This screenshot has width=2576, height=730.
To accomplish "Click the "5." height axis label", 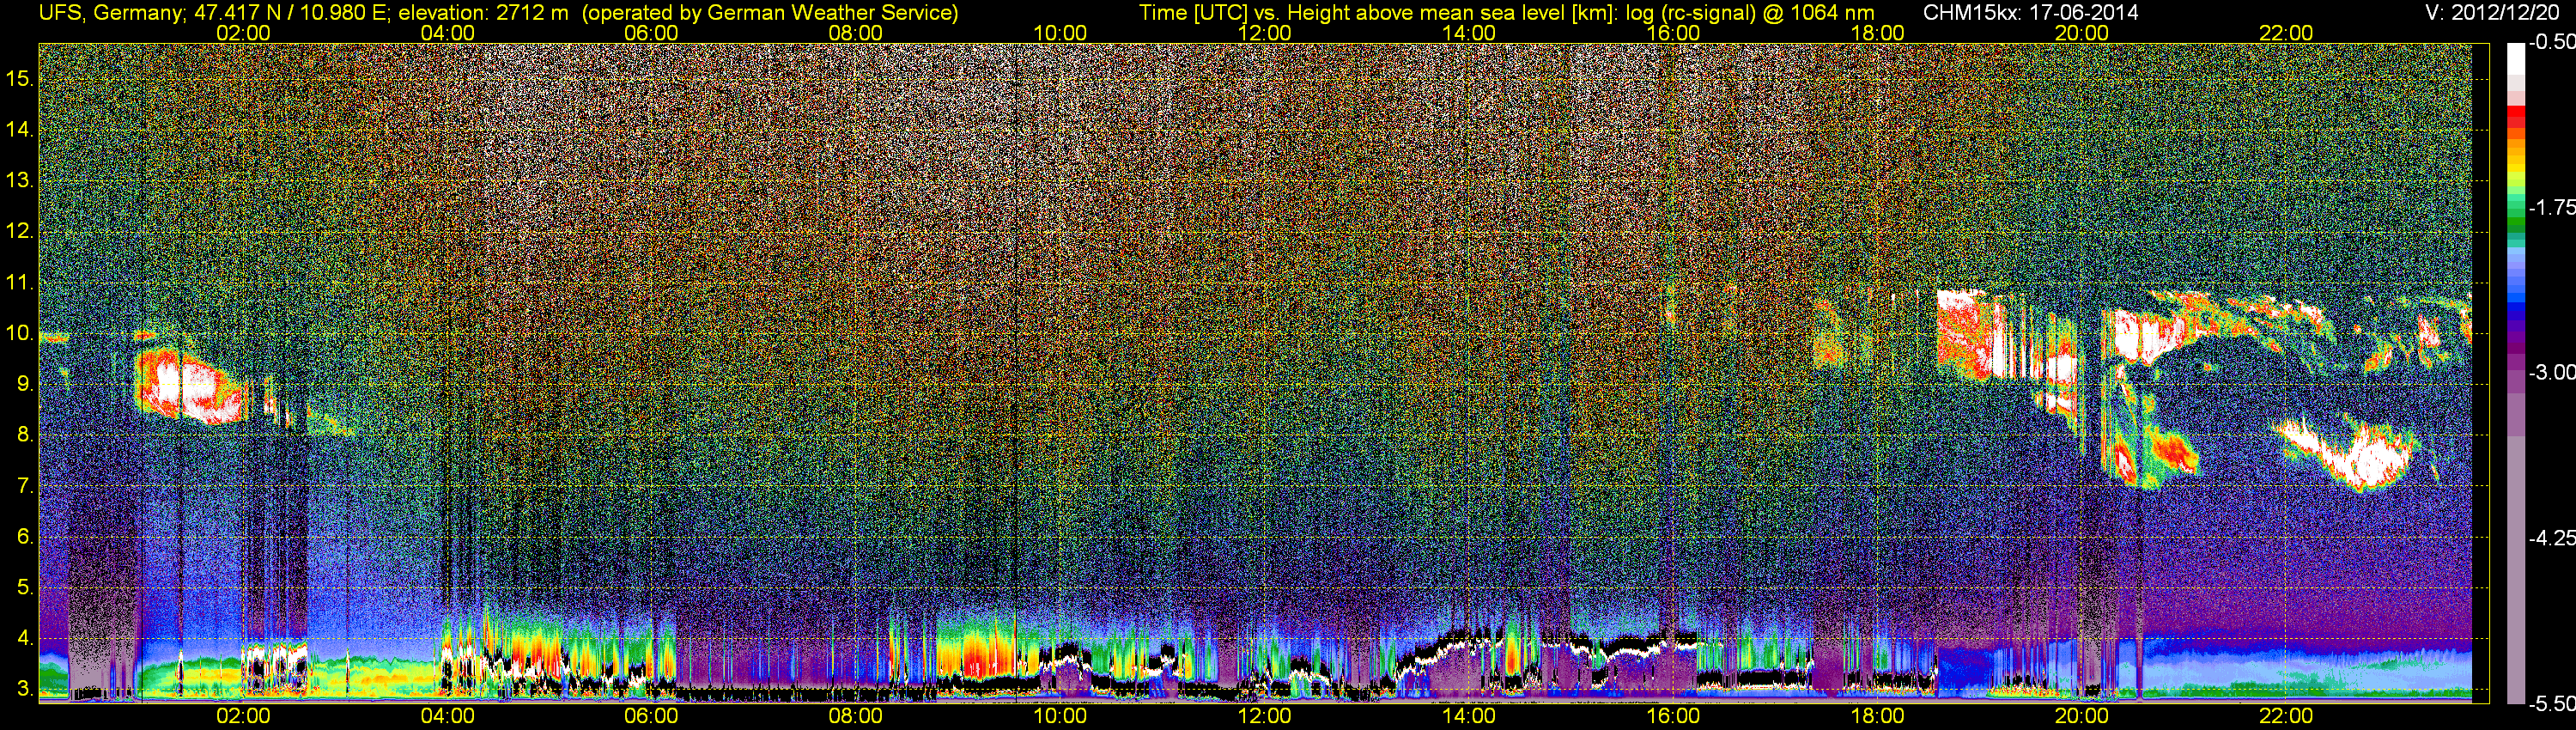I will pyautogui.click(x=26, y=588).
